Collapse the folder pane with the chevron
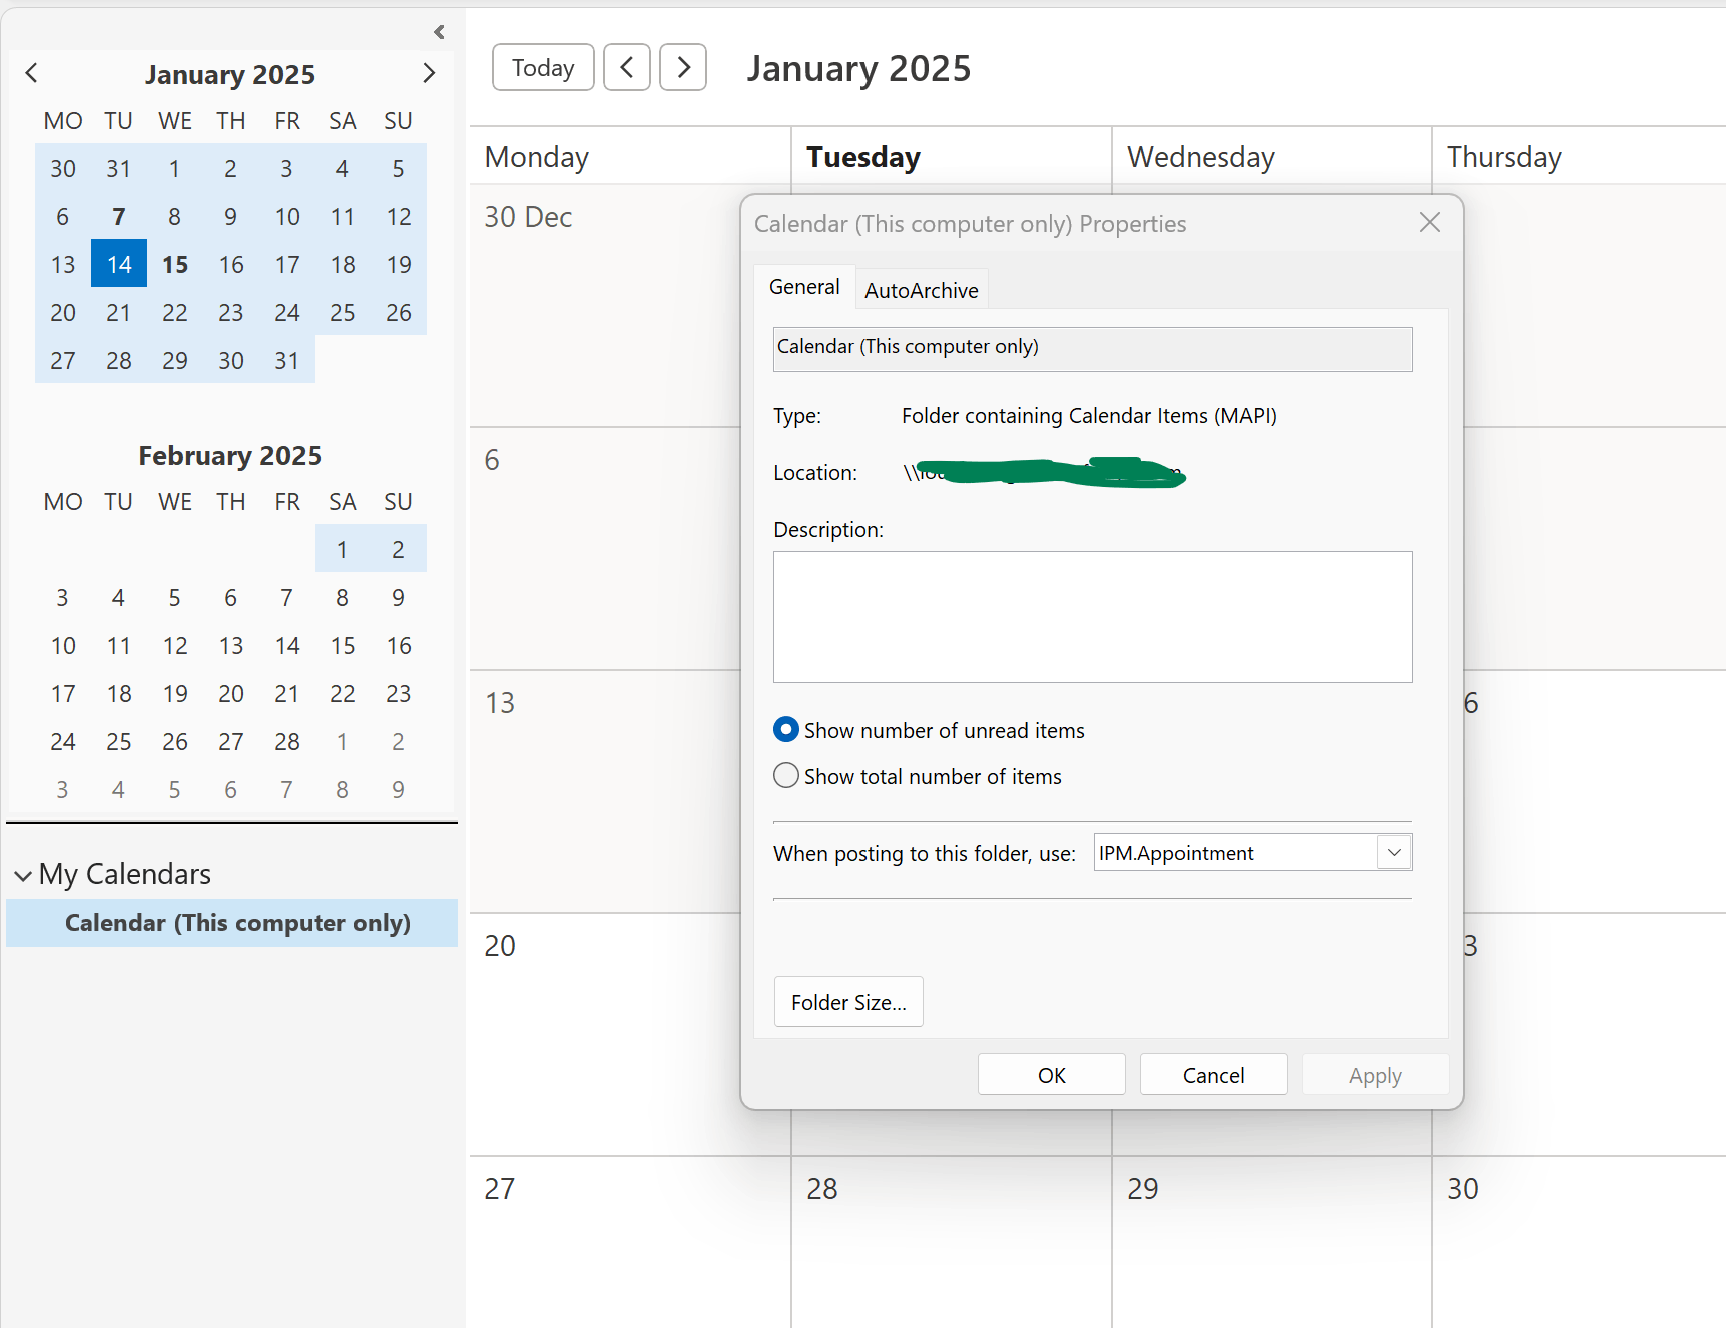Image resolution: width=1726 pixels, height=1328 pixels. 438,31
